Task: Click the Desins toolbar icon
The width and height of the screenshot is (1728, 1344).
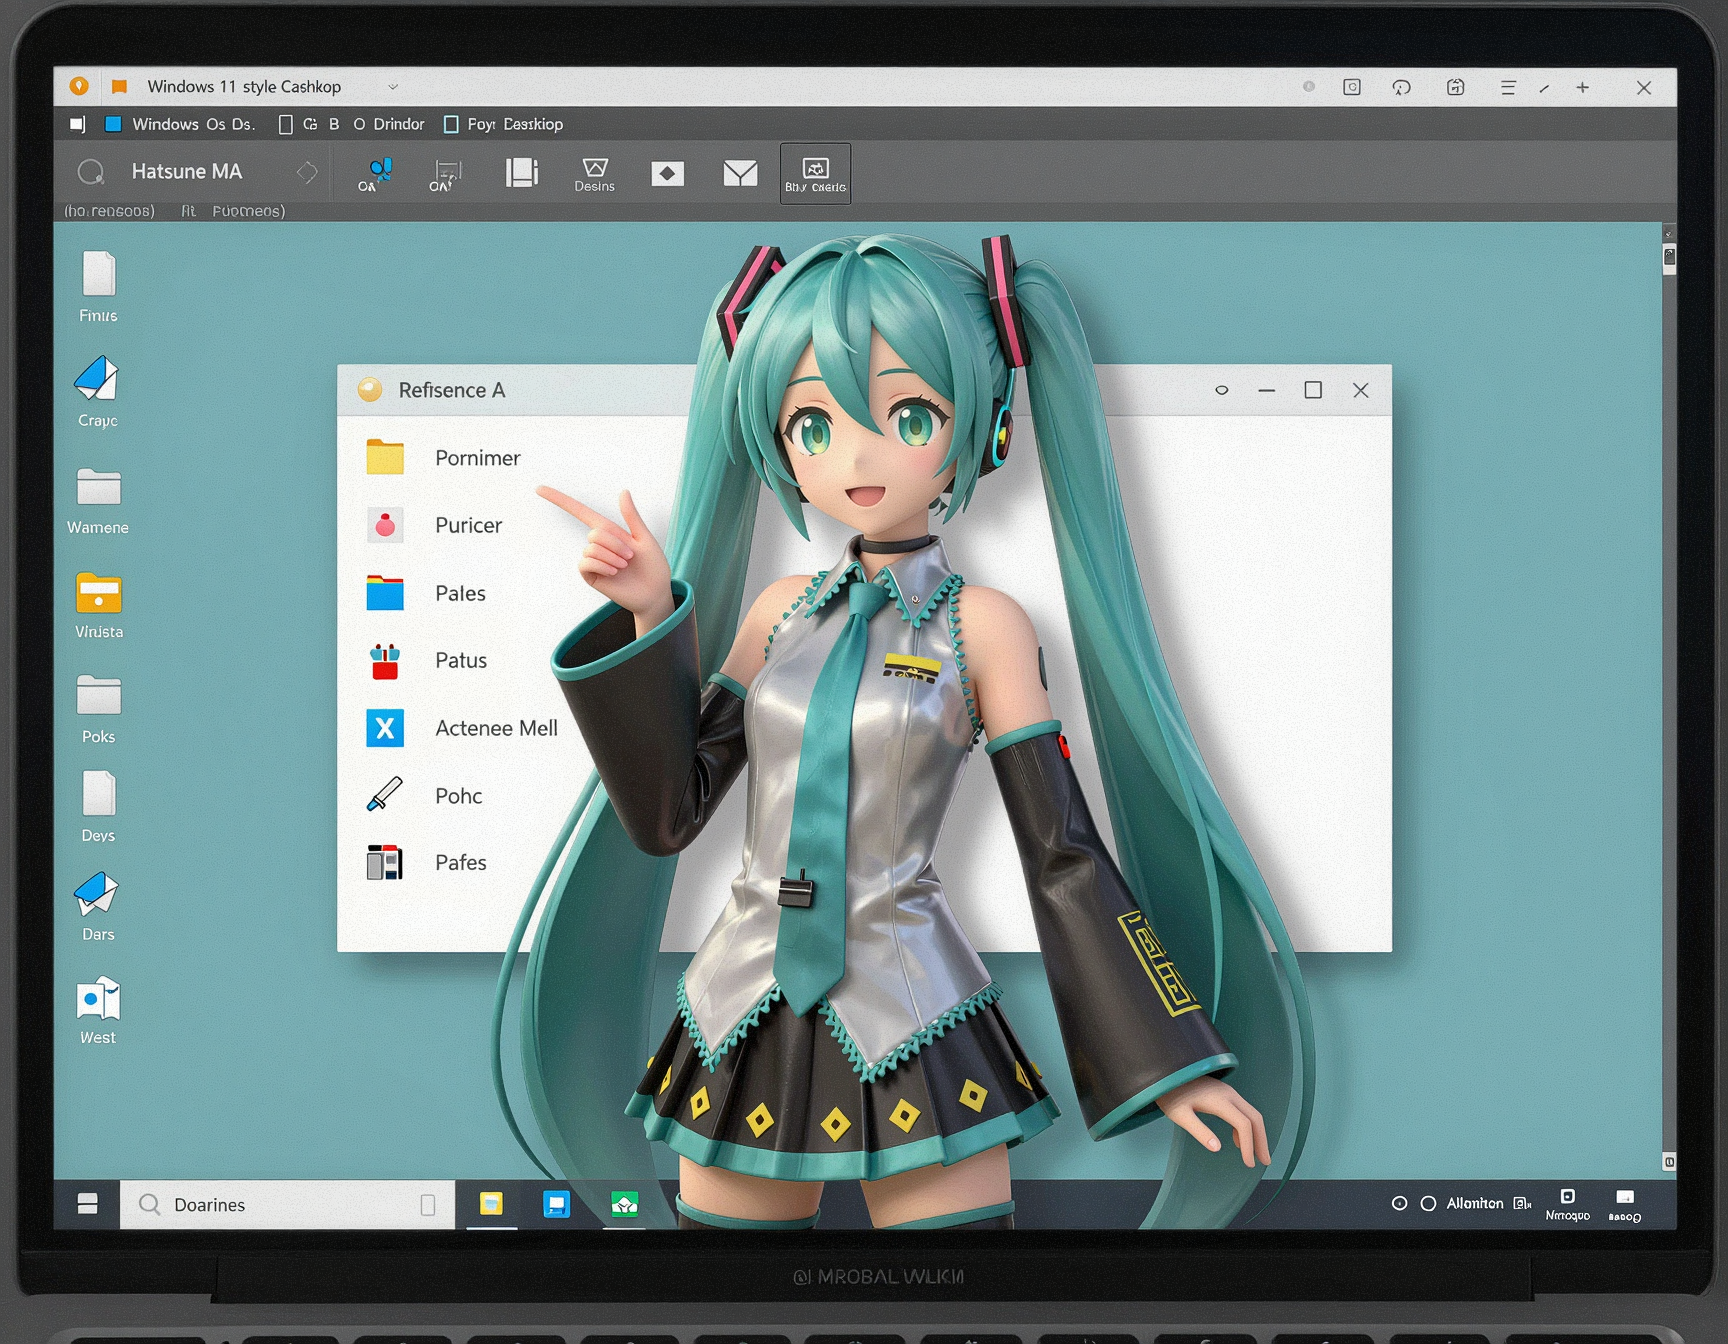Action: click(x=594, y=174)
